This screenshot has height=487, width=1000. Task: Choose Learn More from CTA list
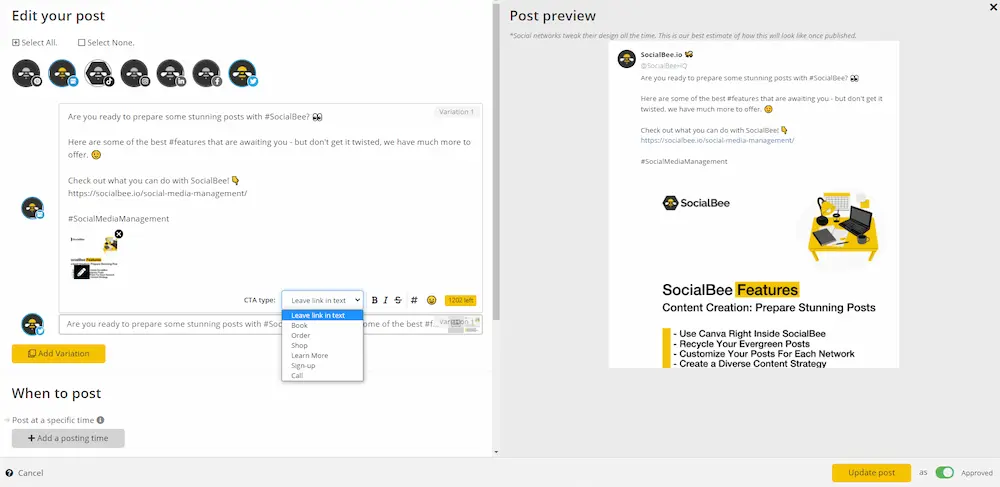[x=323, y=356]
